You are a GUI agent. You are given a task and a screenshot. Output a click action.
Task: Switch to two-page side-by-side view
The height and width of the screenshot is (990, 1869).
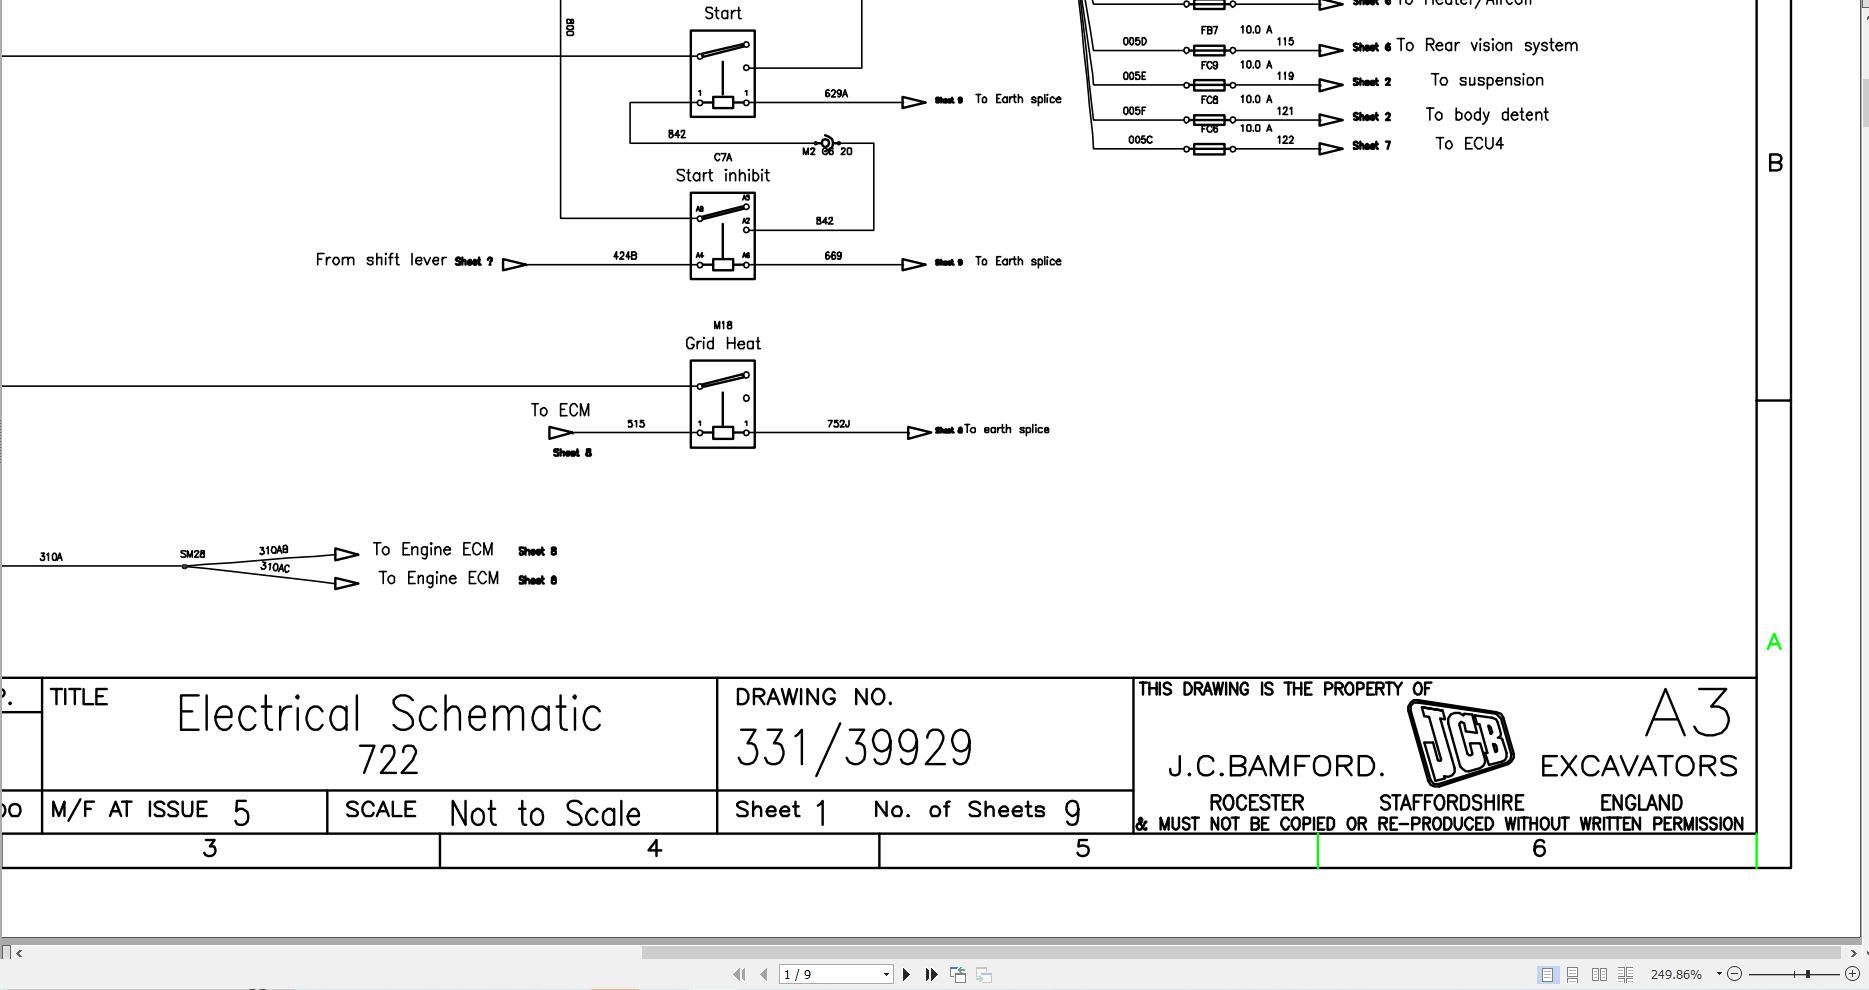[x=1600, y=973]
